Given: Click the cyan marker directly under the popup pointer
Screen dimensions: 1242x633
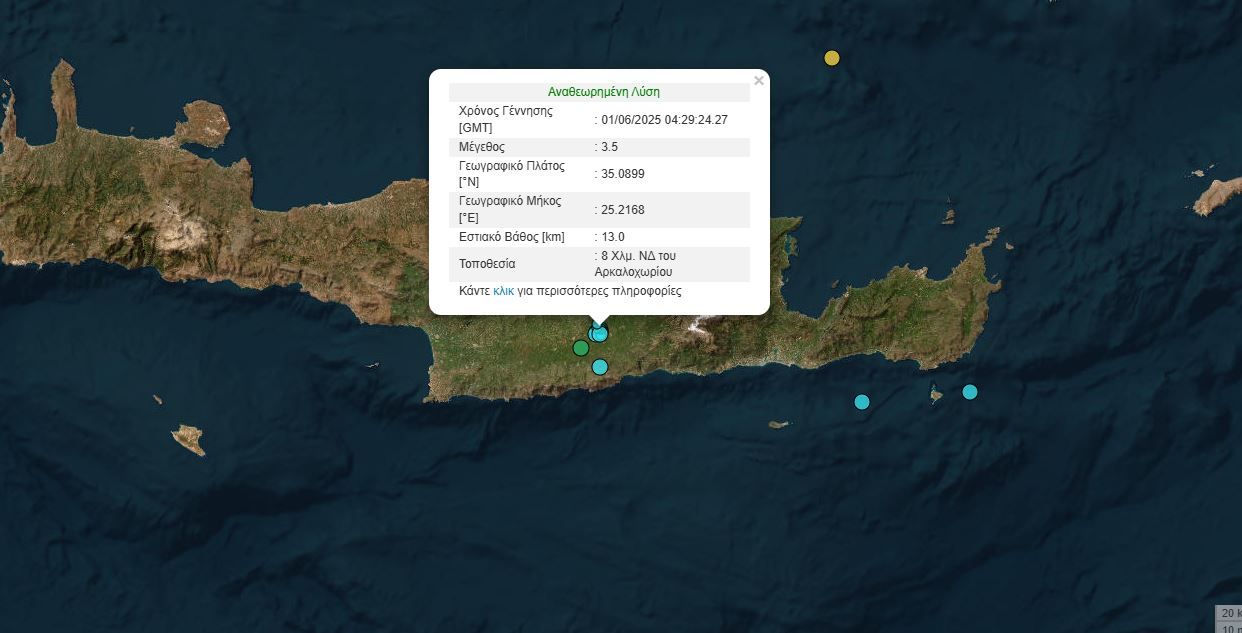Looking at the screenshot, I should [x=599, y=333].
